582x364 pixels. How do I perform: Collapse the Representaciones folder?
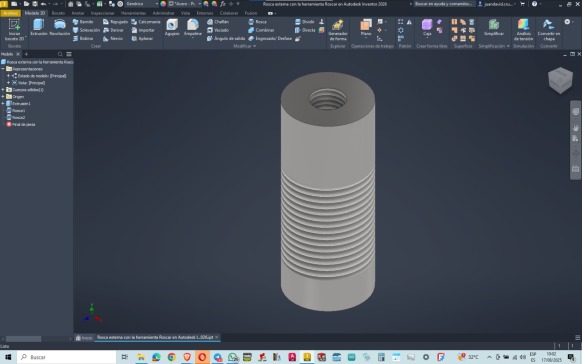coord(3,69)
